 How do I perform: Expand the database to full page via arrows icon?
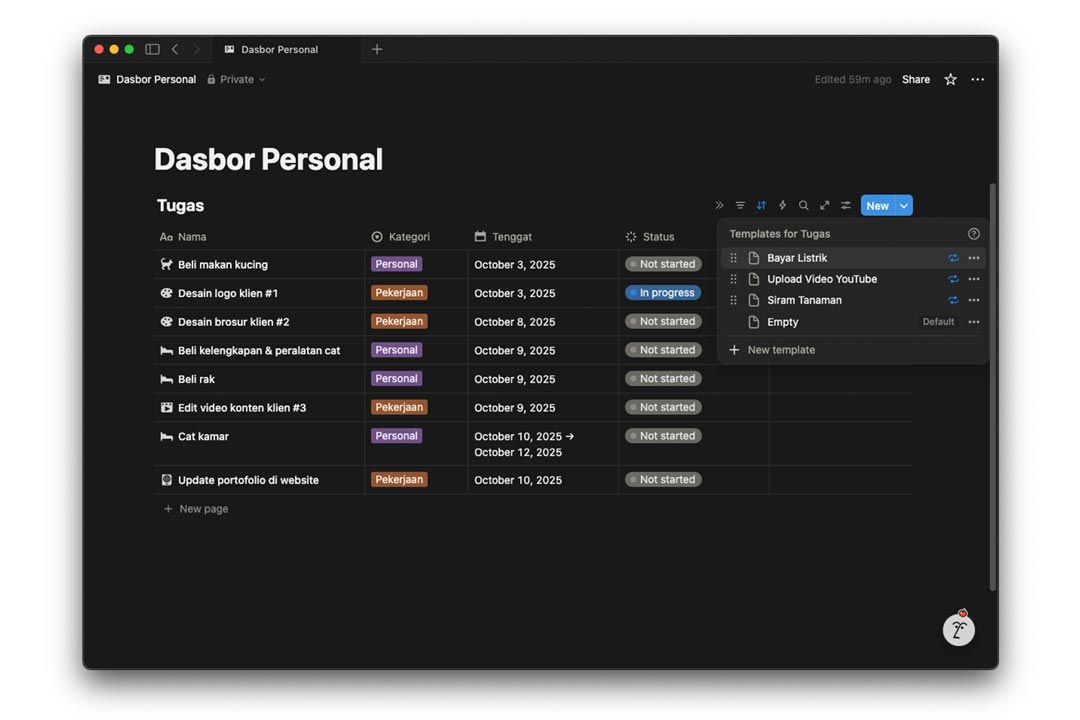point(824,205)
